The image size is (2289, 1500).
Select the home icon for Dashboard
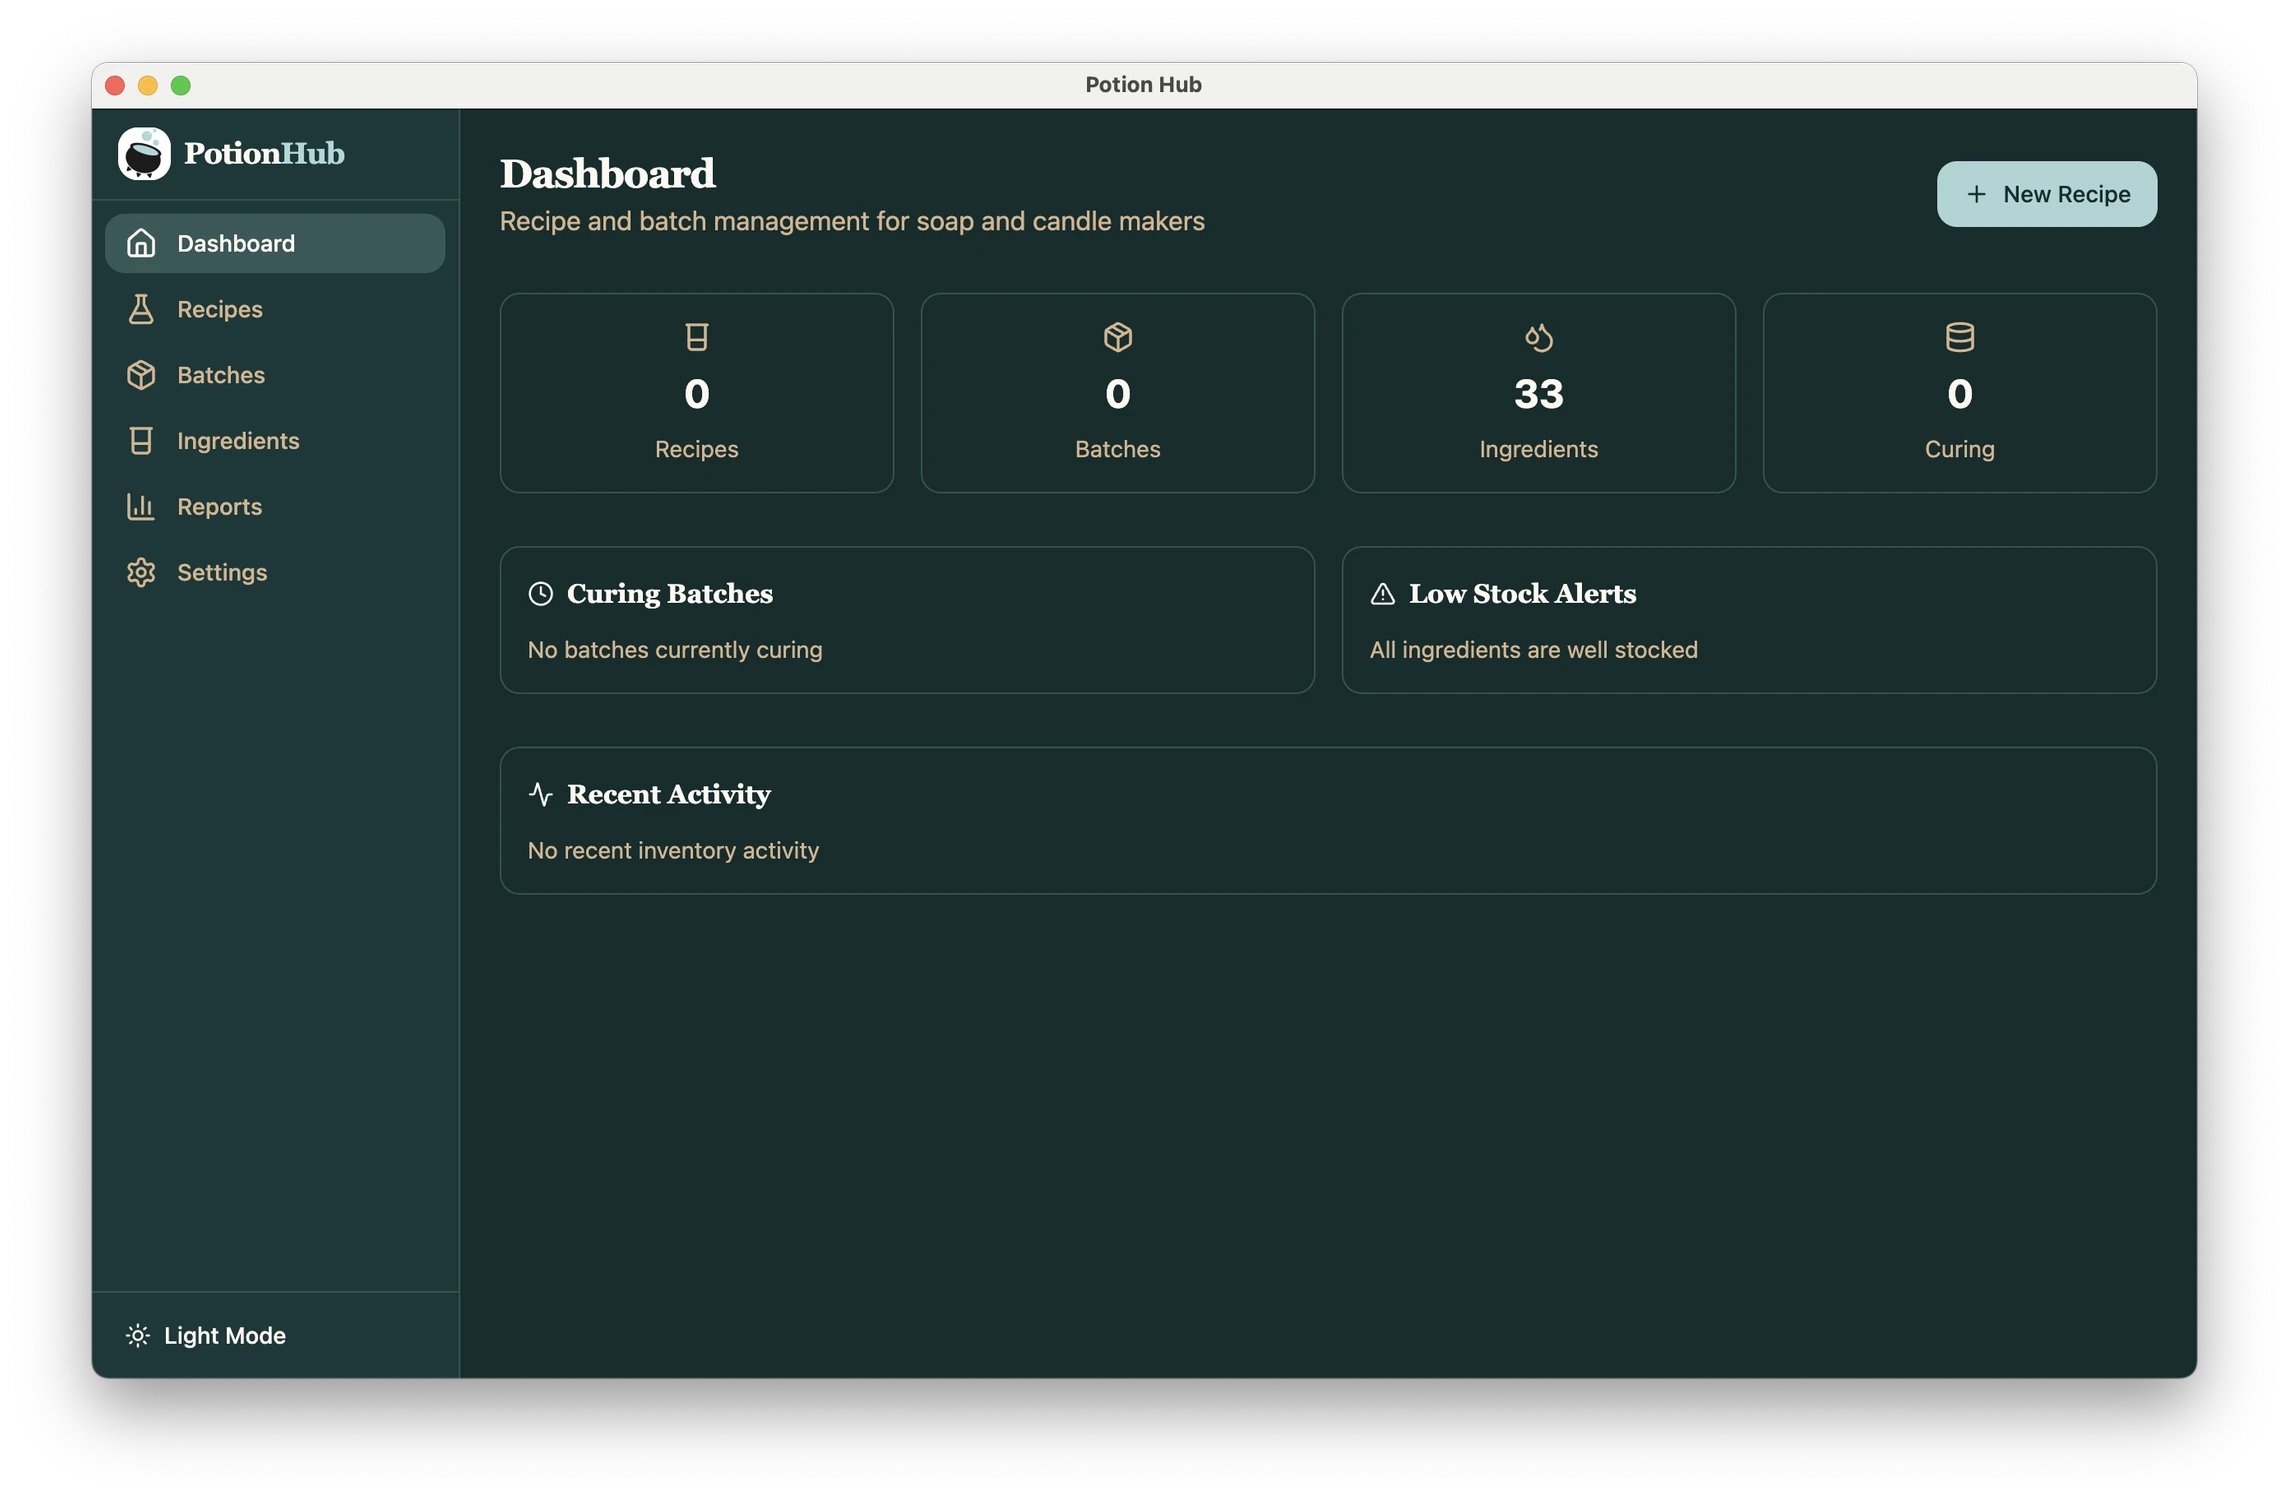[x=141, y=243]
